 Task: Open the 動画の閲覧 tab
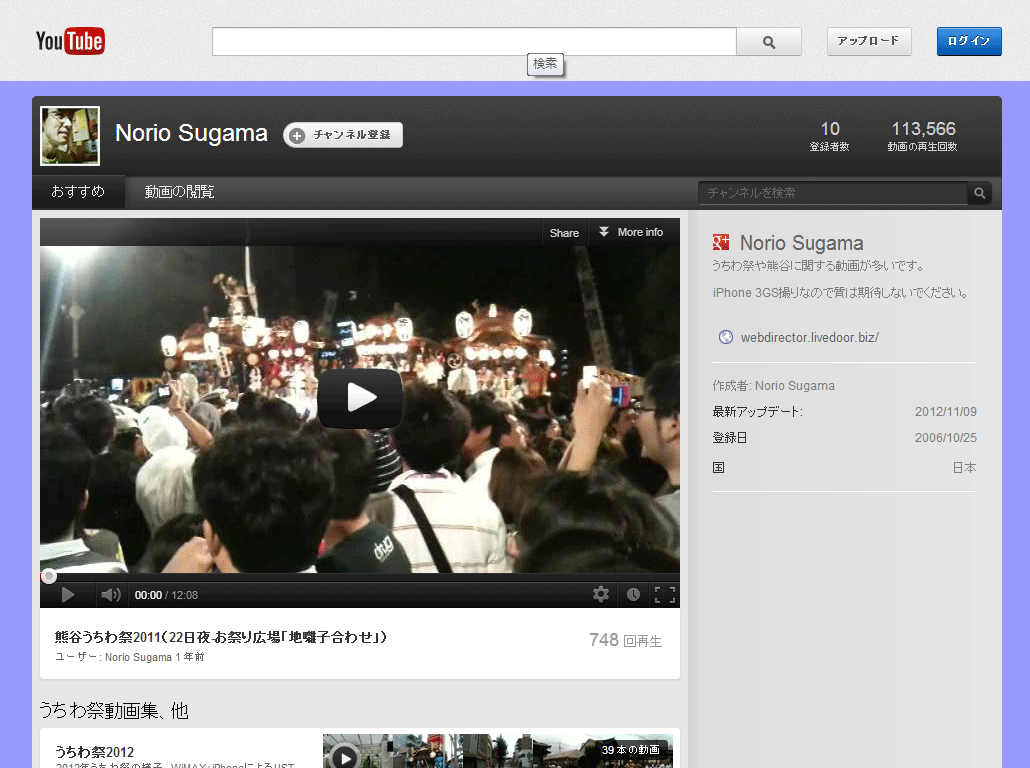[179, 192]
